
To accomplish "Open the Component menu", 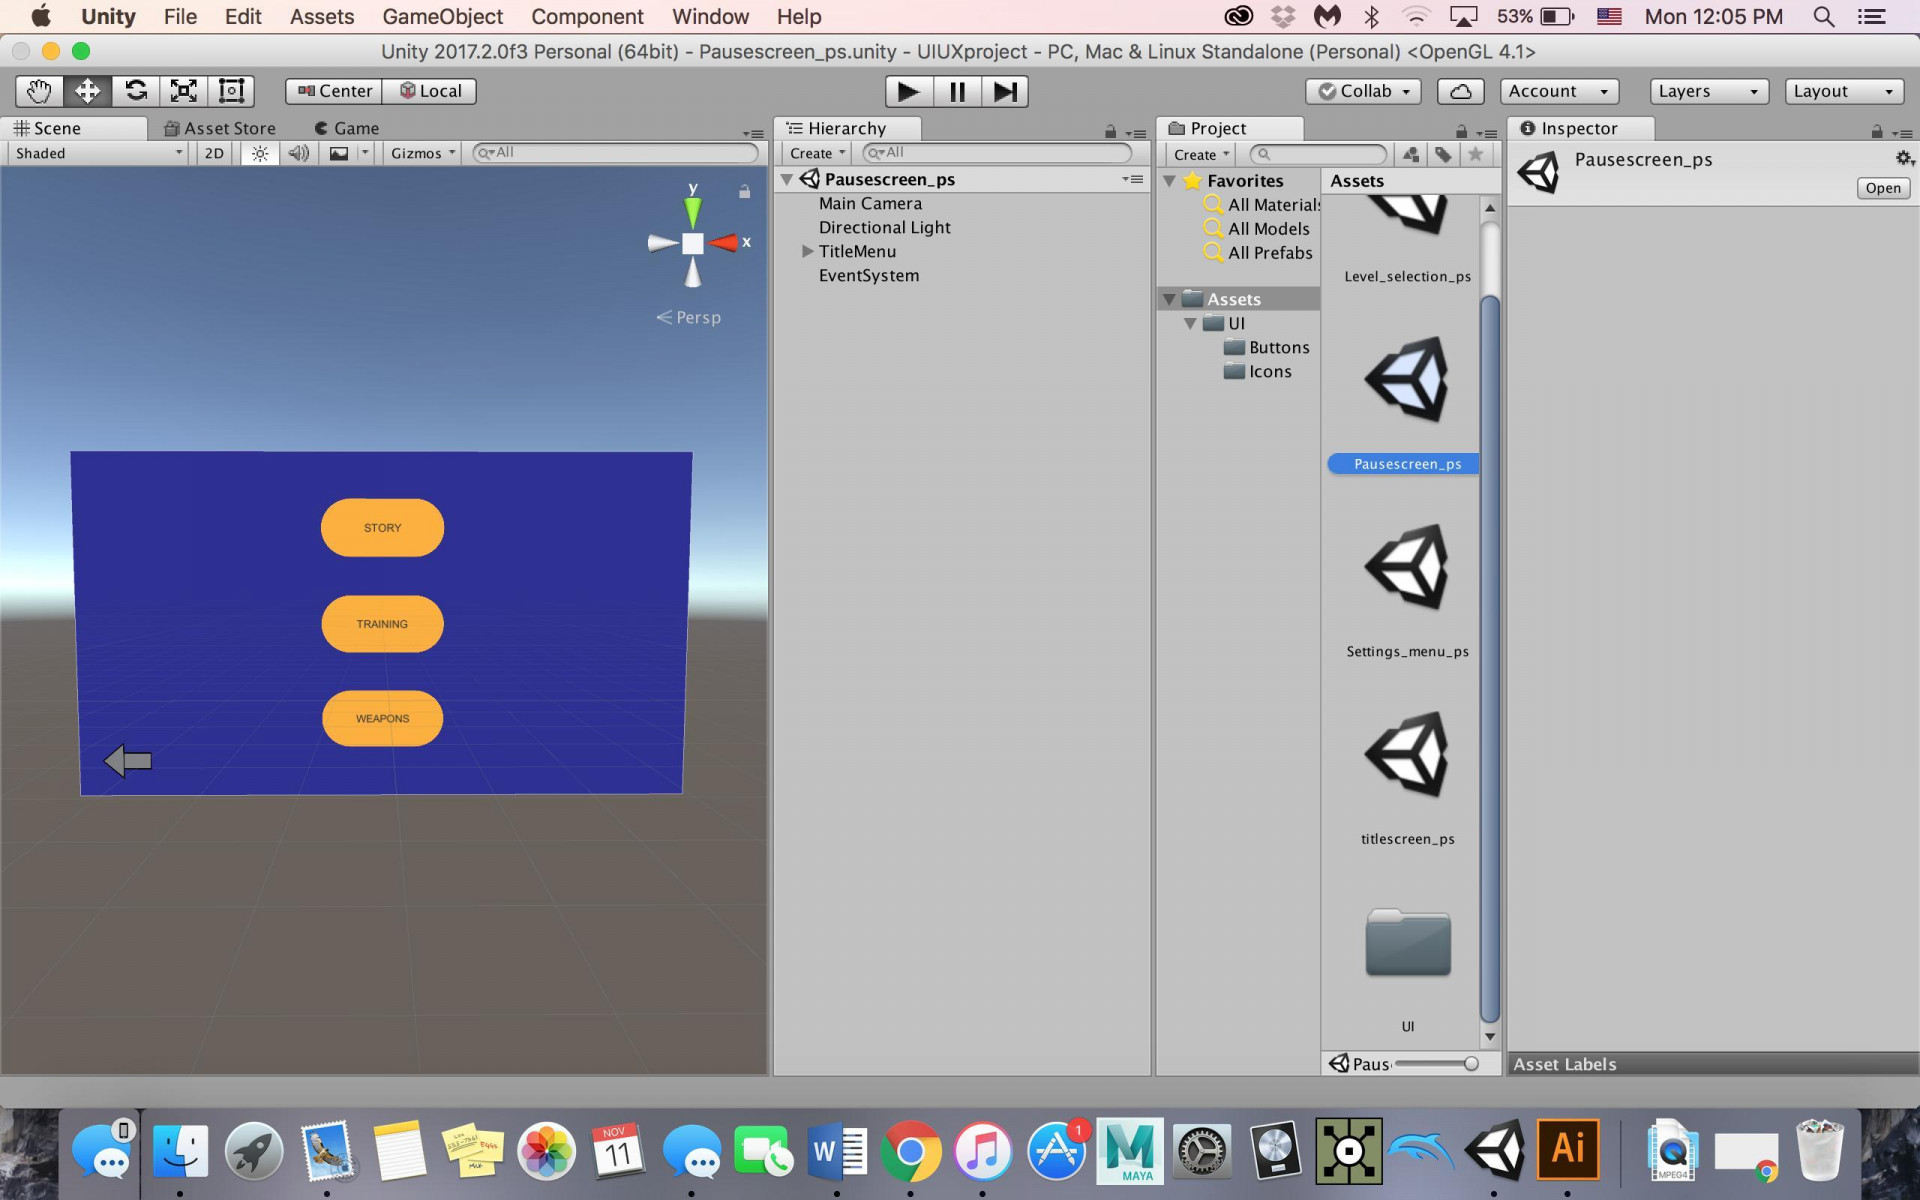I will click(x=587, y=17).
